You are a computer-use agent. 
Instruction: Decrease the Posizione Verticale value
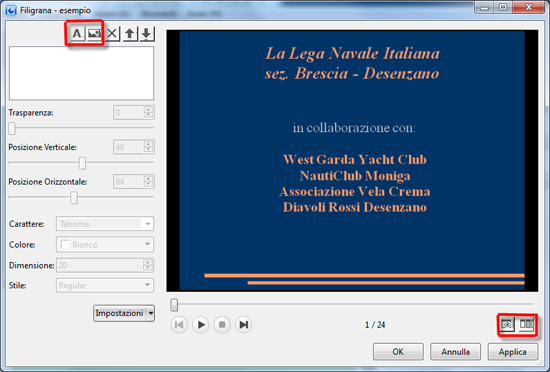148,150
